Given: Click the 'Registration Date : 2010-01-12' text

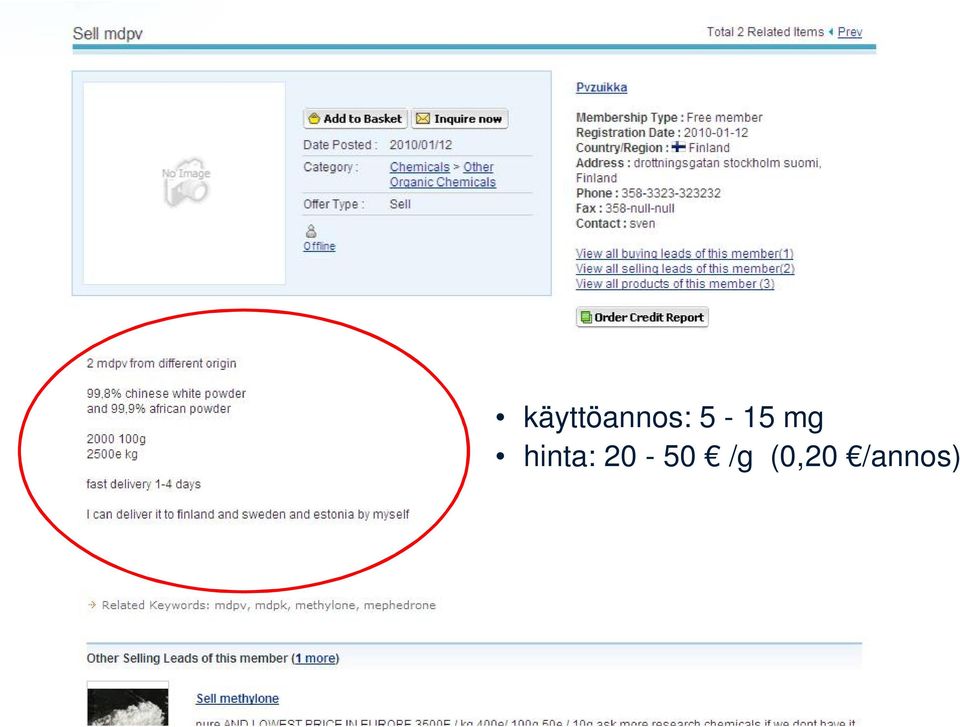Looking at the screenshot, I should 662,133.
